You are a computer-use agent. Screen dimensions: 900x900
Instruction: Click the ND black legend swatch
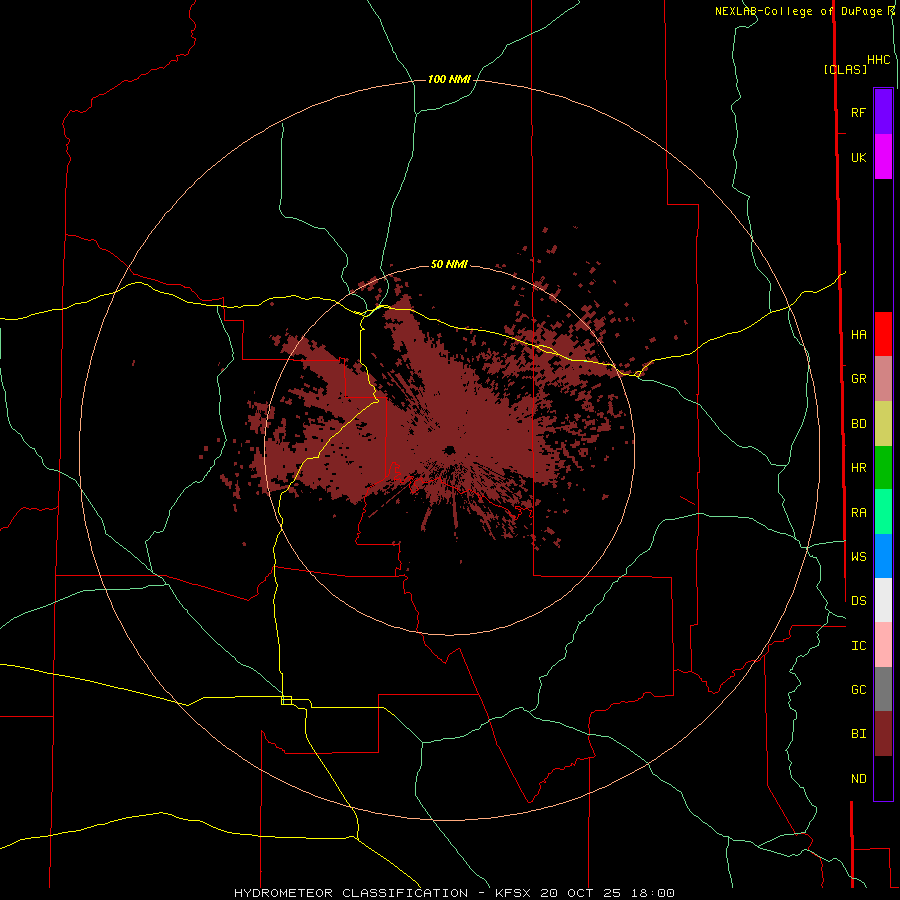(x=883, y=778)
